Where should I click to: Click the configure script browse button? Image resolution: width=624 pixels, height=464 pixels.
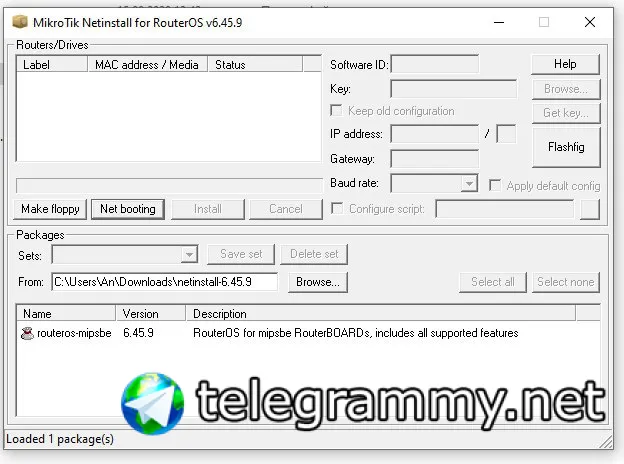click(x=590, y=209)
